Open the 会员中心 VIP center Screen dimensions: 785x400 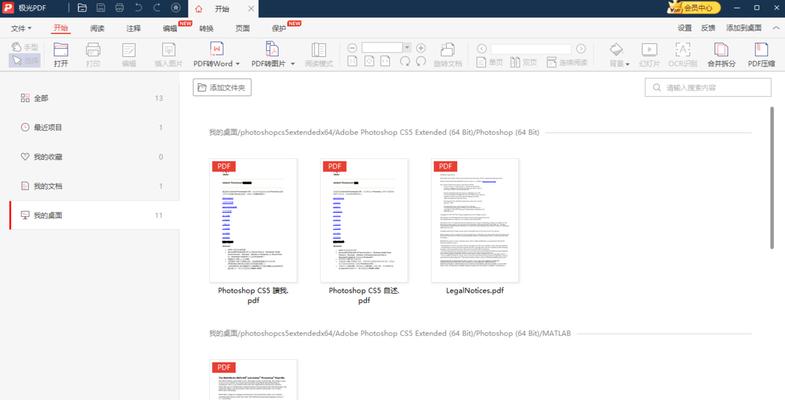(694, 8)
